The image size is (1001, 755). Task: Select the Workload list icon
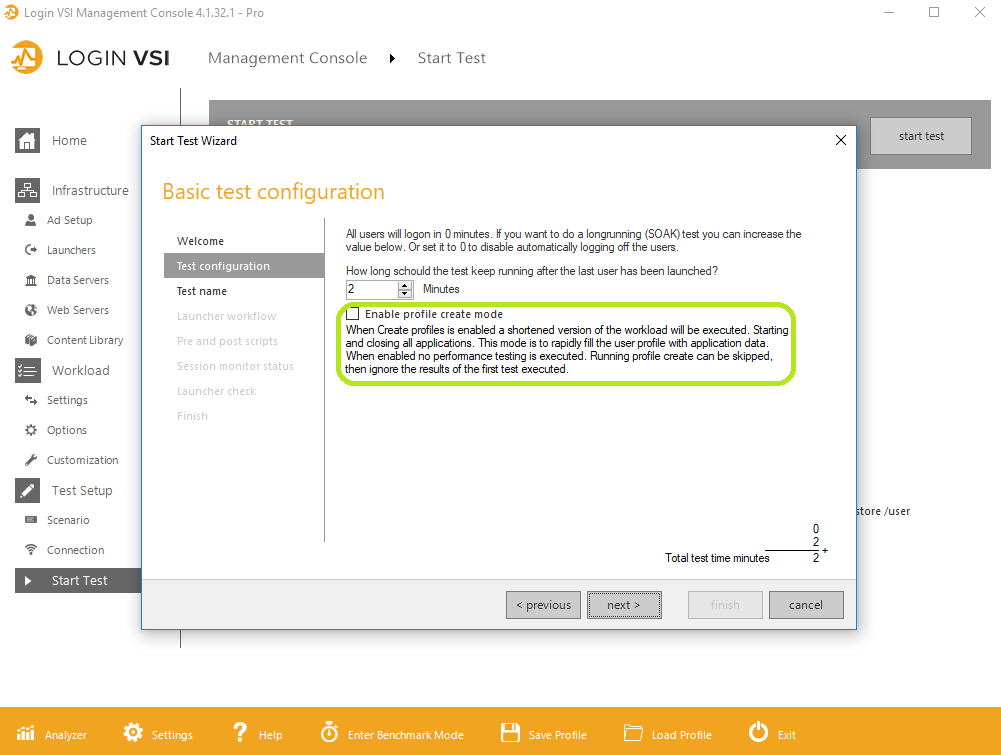pos(27,370)
